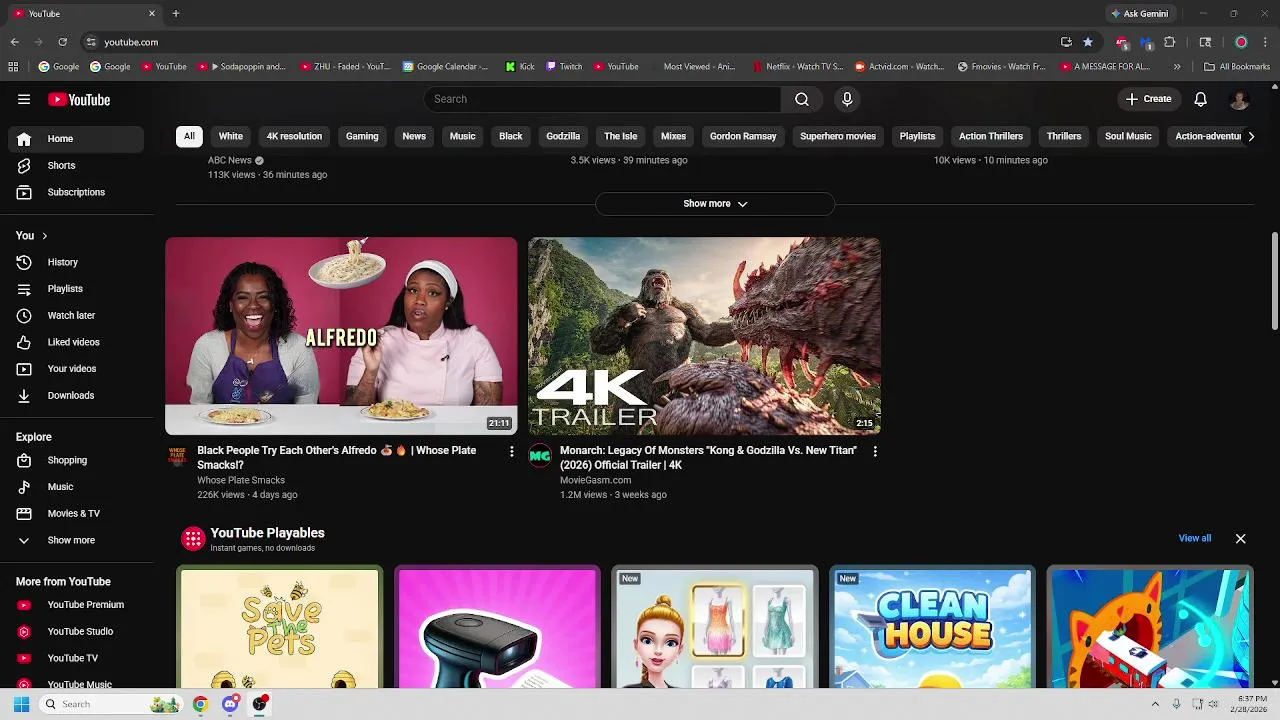Open the Alfredo video title link

pyautogui.click(x=336, y=457)
